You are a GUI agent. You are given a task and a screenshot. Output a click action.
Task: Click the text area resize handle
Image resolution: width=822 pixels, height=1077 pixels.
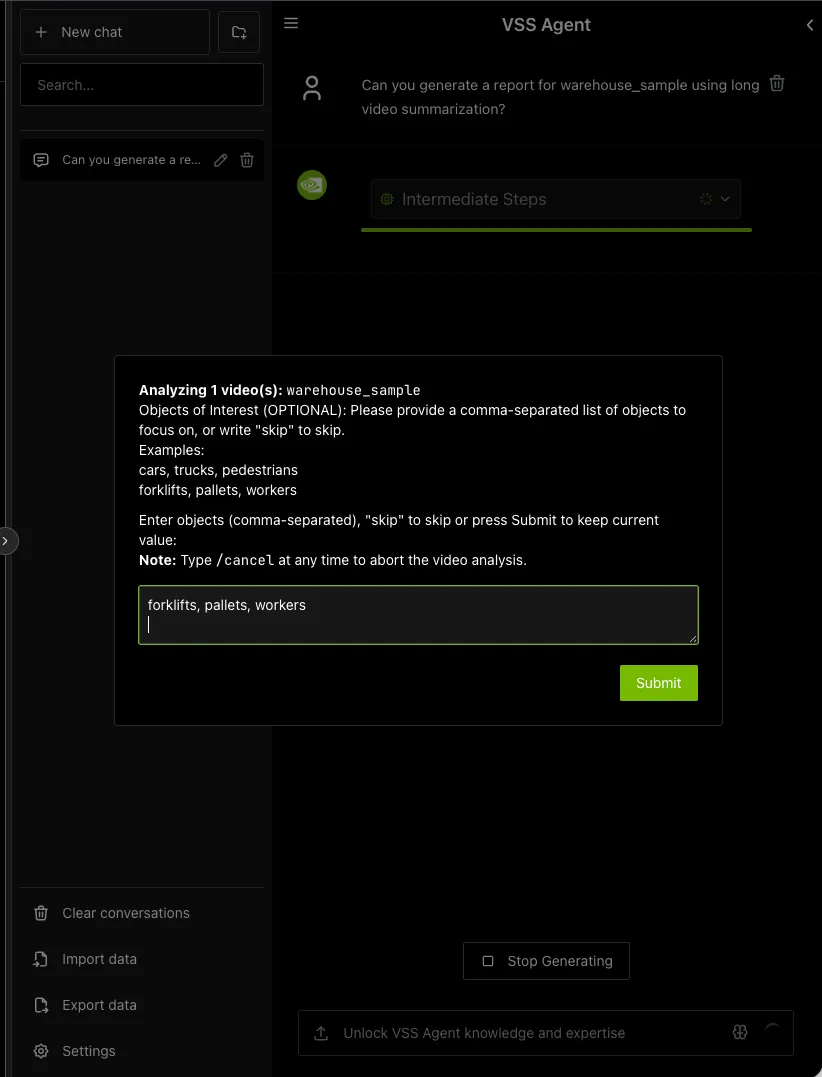(x=693, y=639)
